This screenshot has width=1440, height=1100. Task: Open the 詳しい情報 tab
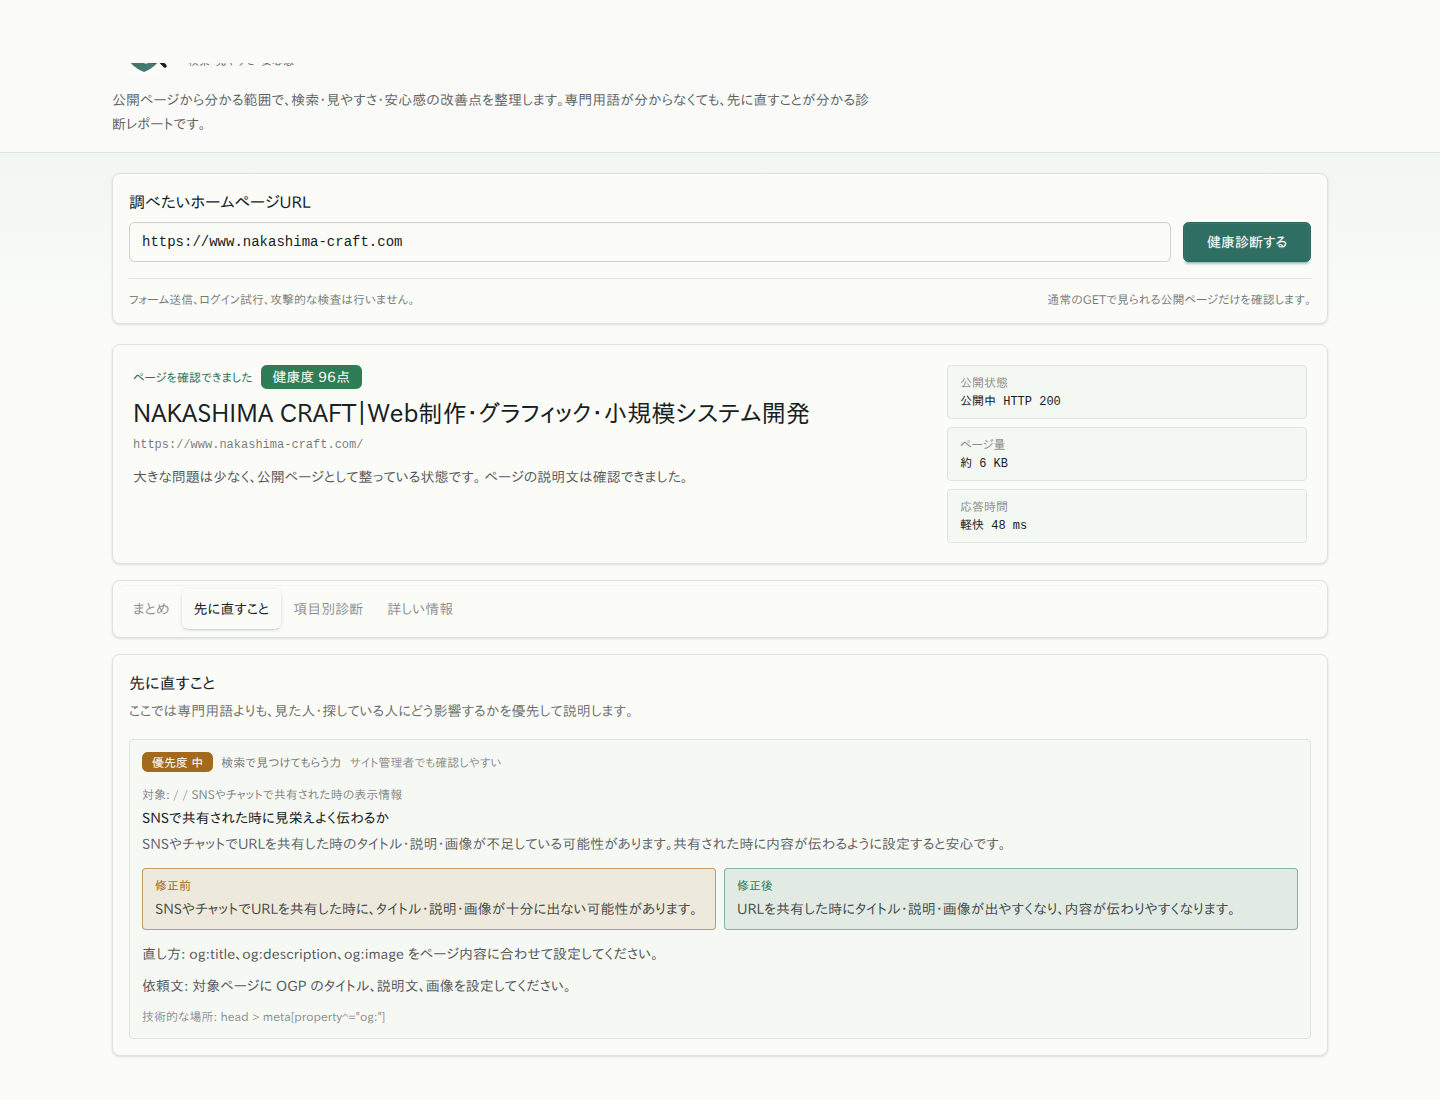tap(420, 609)
